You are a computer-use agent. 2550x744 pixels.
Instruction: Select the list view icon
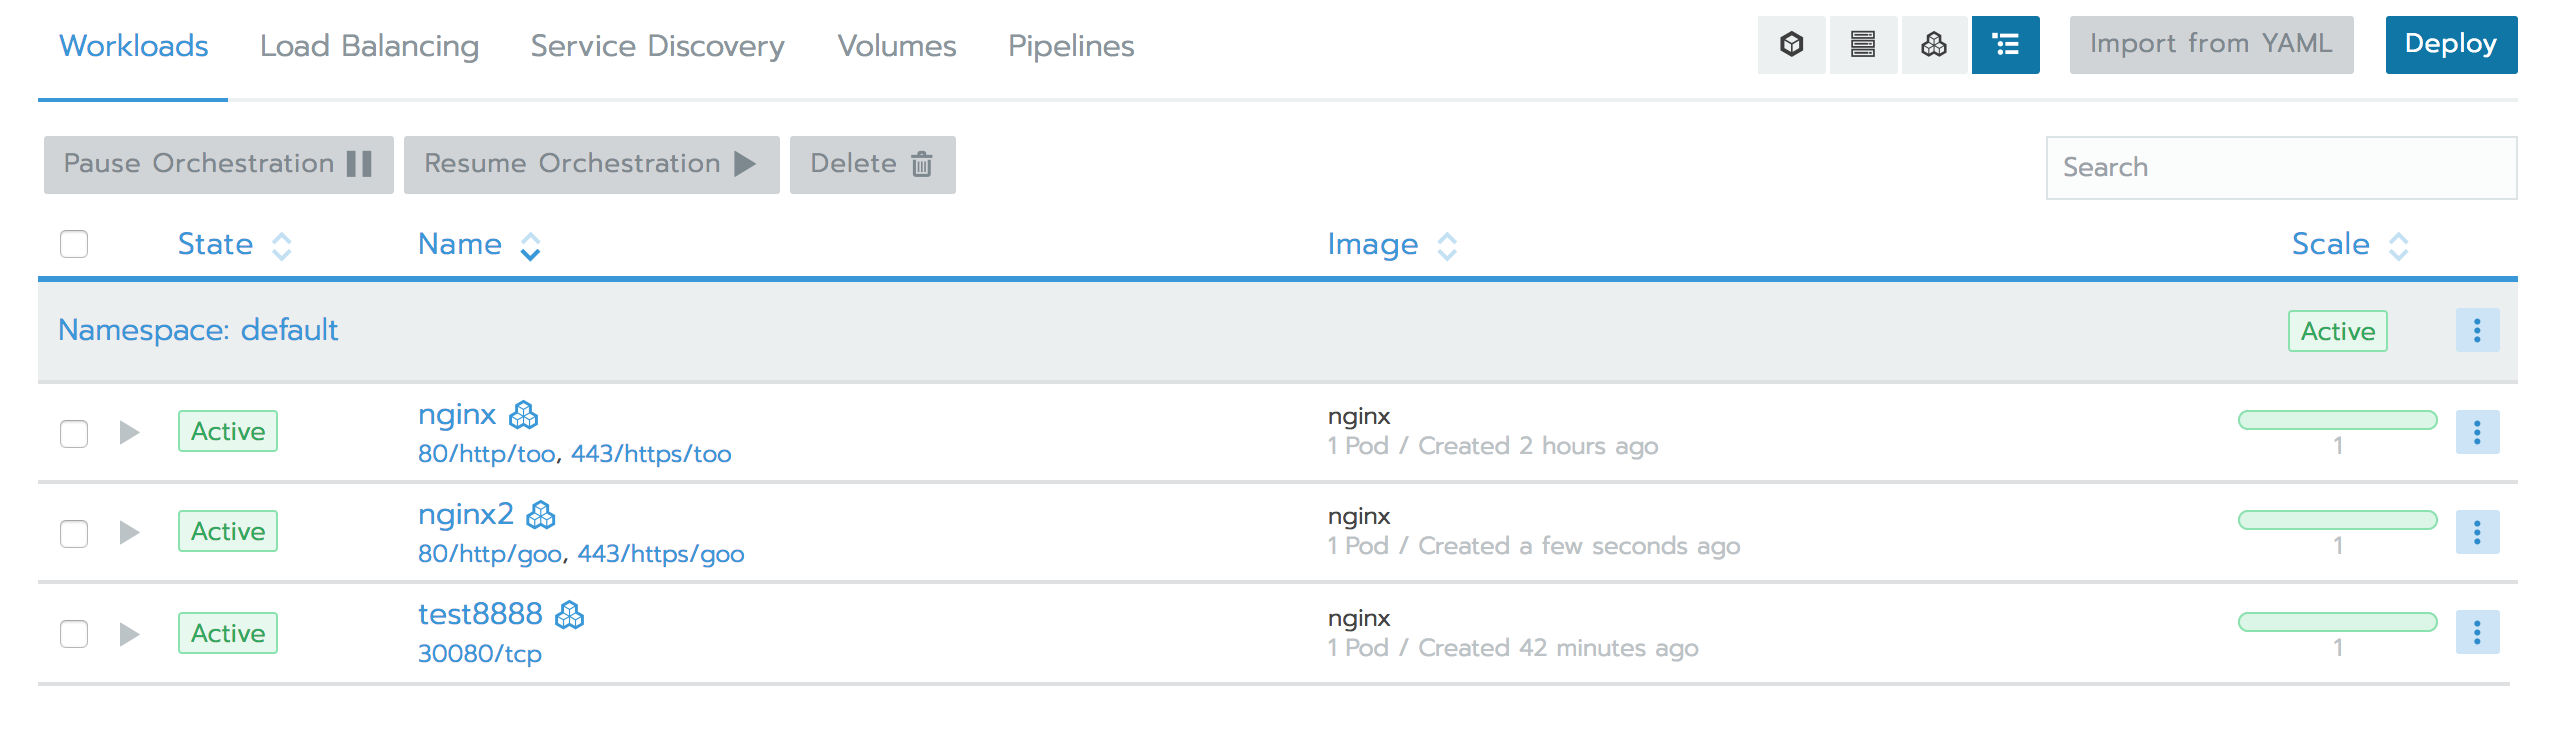pos(2006,44)
